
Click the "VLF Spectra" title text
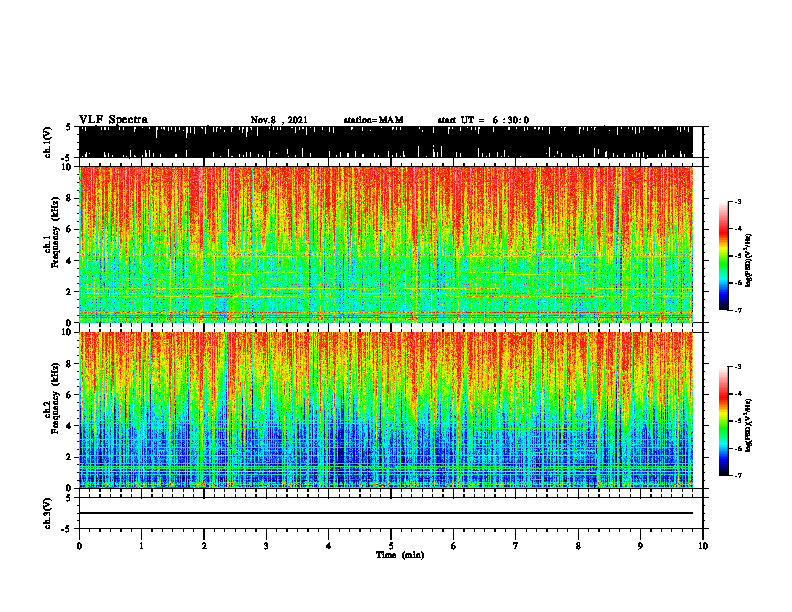(113, 120)
